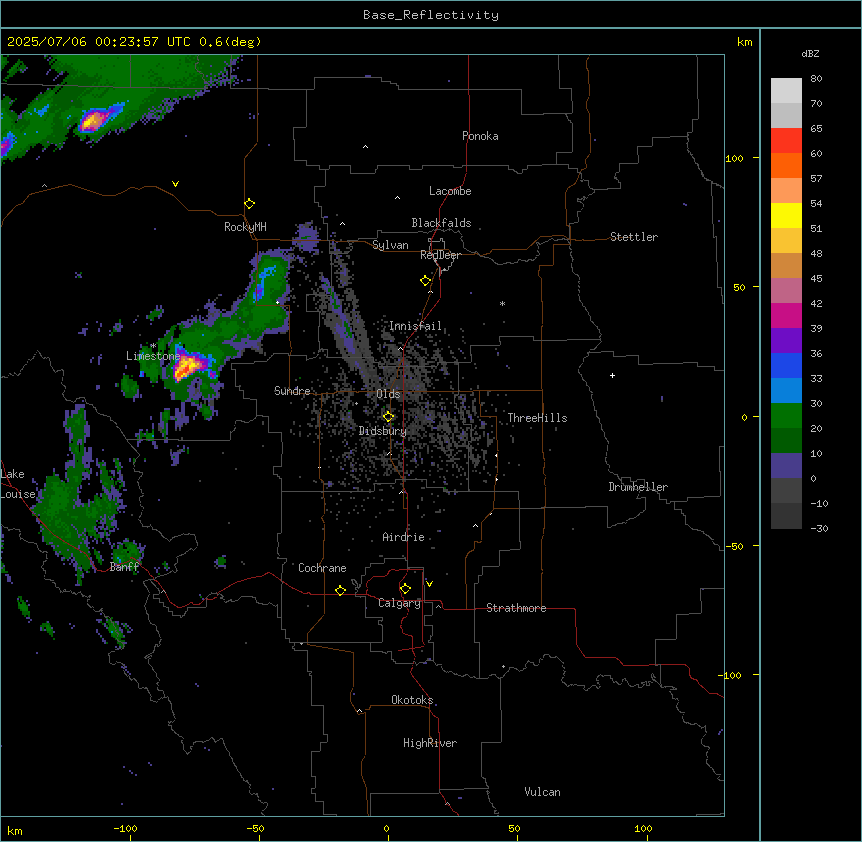Image resolution: width=862 pixels, height=842 pixels.
Task: Click the yellow diamond marker below Cochrane
Action: pyautogui.click(x=340, y=590)
